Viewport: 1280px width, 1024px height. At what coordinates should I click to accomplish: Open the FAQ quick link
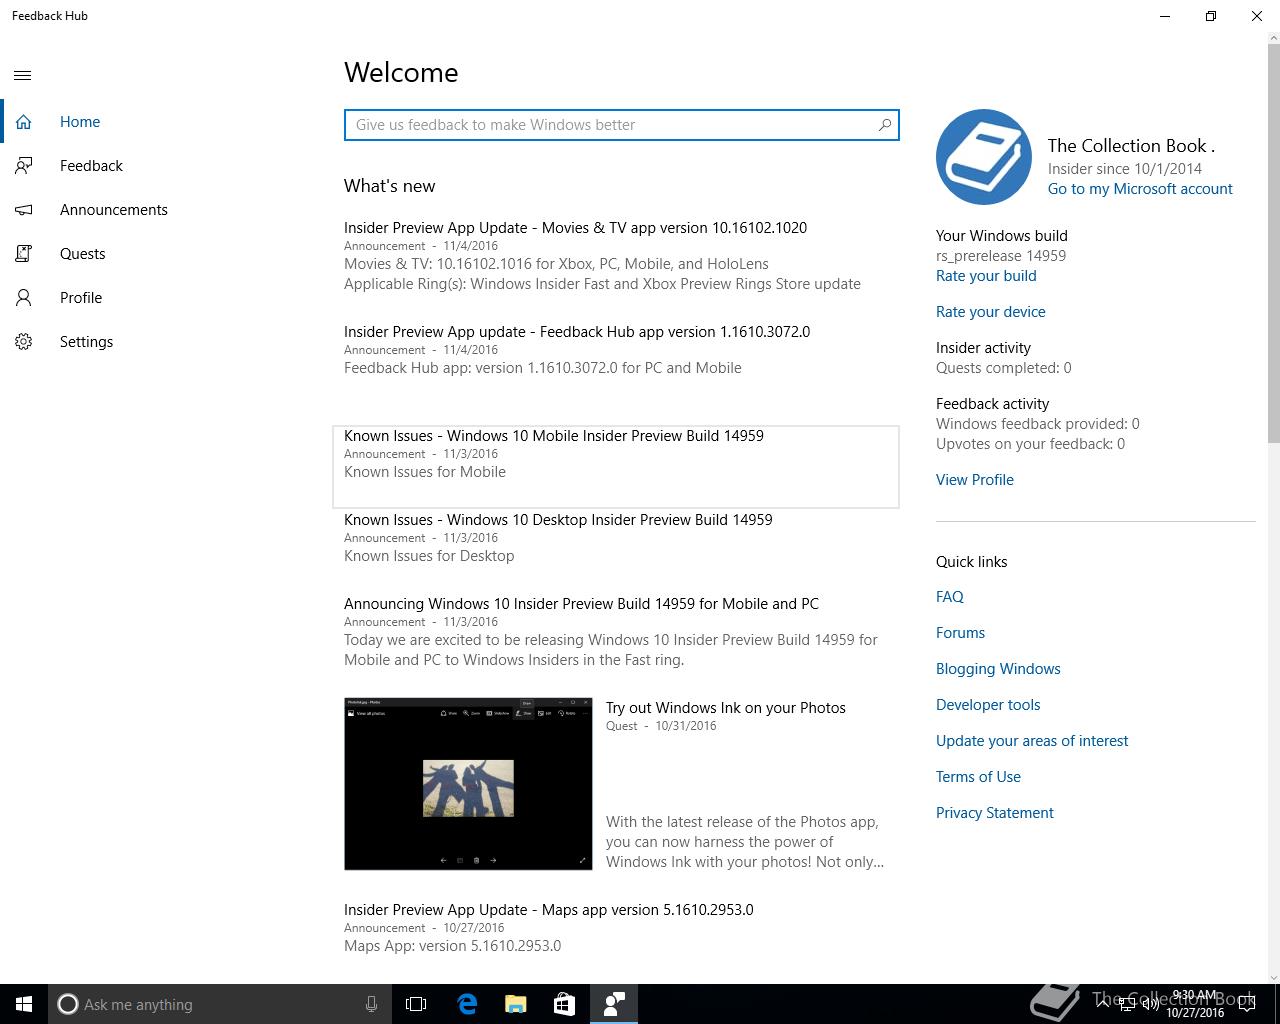tap(950, 597)
